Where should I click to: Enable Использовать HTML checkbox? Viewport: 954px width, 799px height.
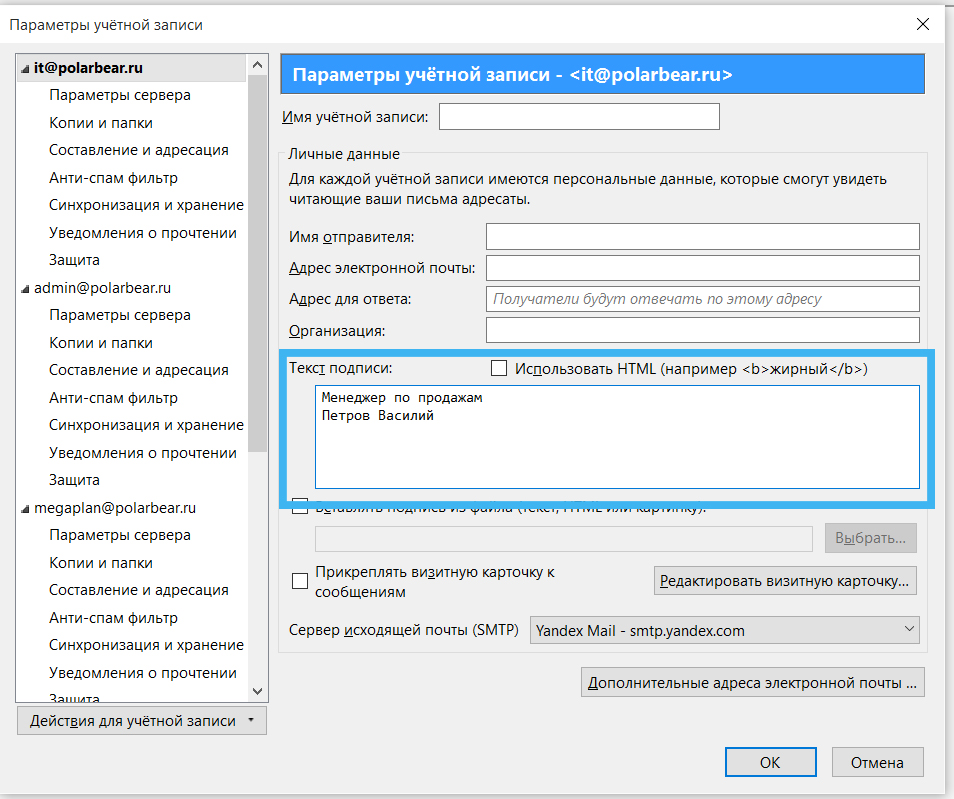(x=499, y=368)
